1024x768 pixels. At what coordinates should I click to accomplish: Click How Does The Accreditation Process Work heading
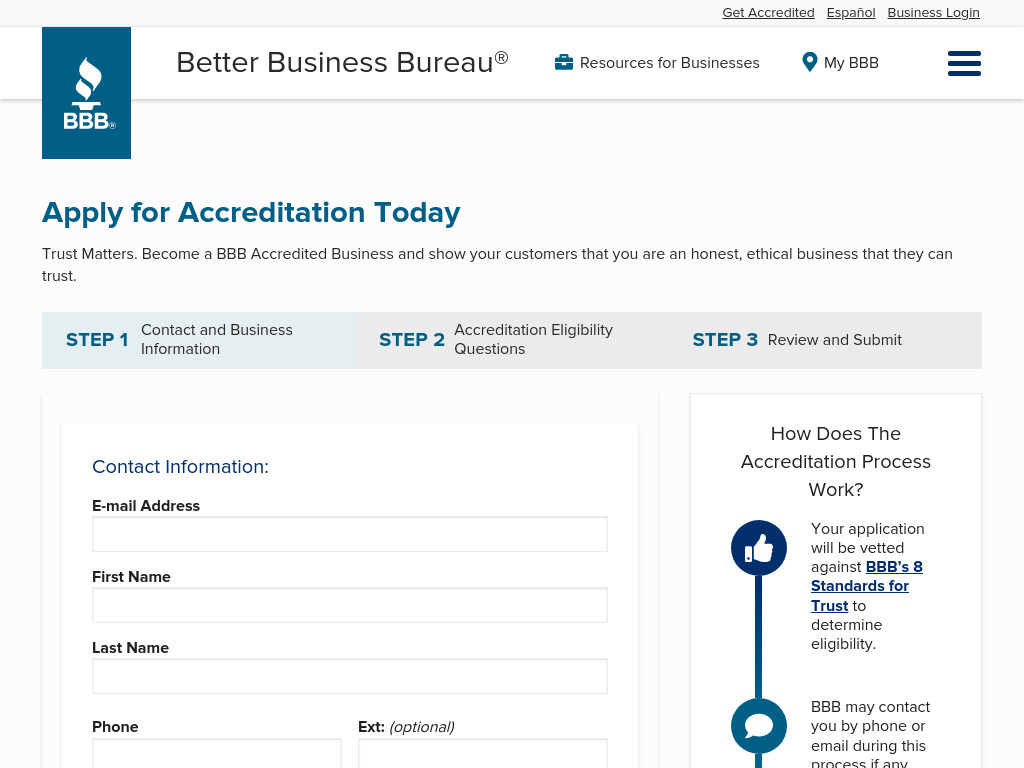coord(835,462)
